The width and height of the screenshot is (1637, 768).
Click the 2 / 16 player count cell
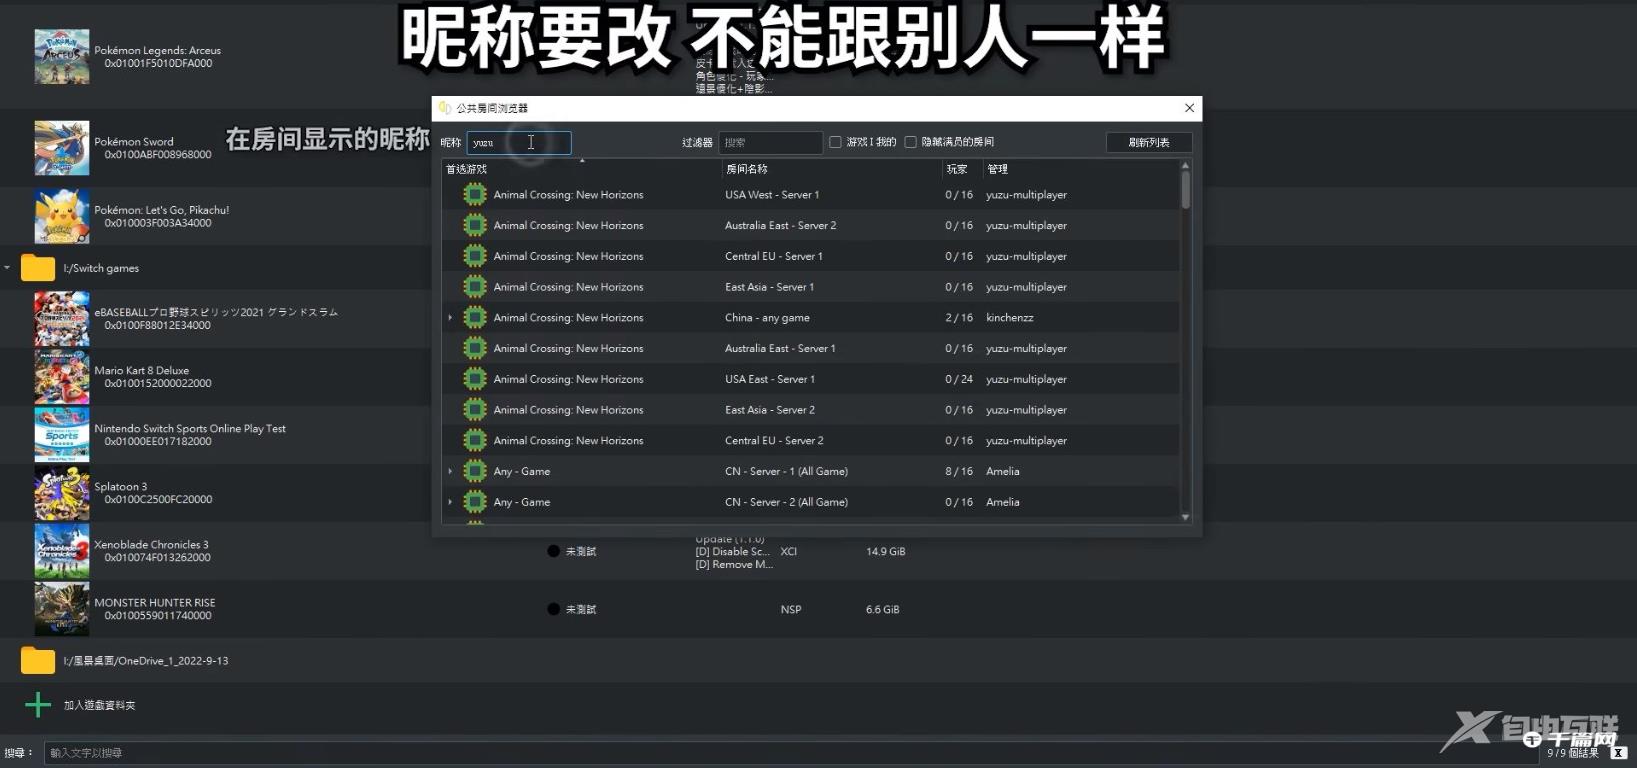959,318
